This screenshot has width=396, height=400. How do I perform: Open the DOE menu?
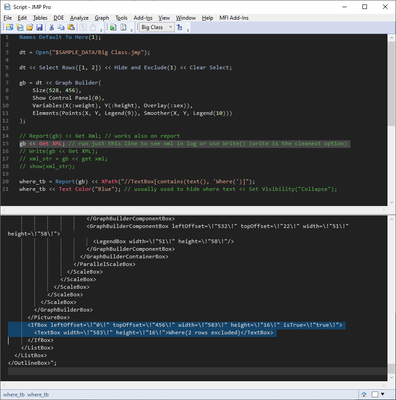(x=59, y=18)
